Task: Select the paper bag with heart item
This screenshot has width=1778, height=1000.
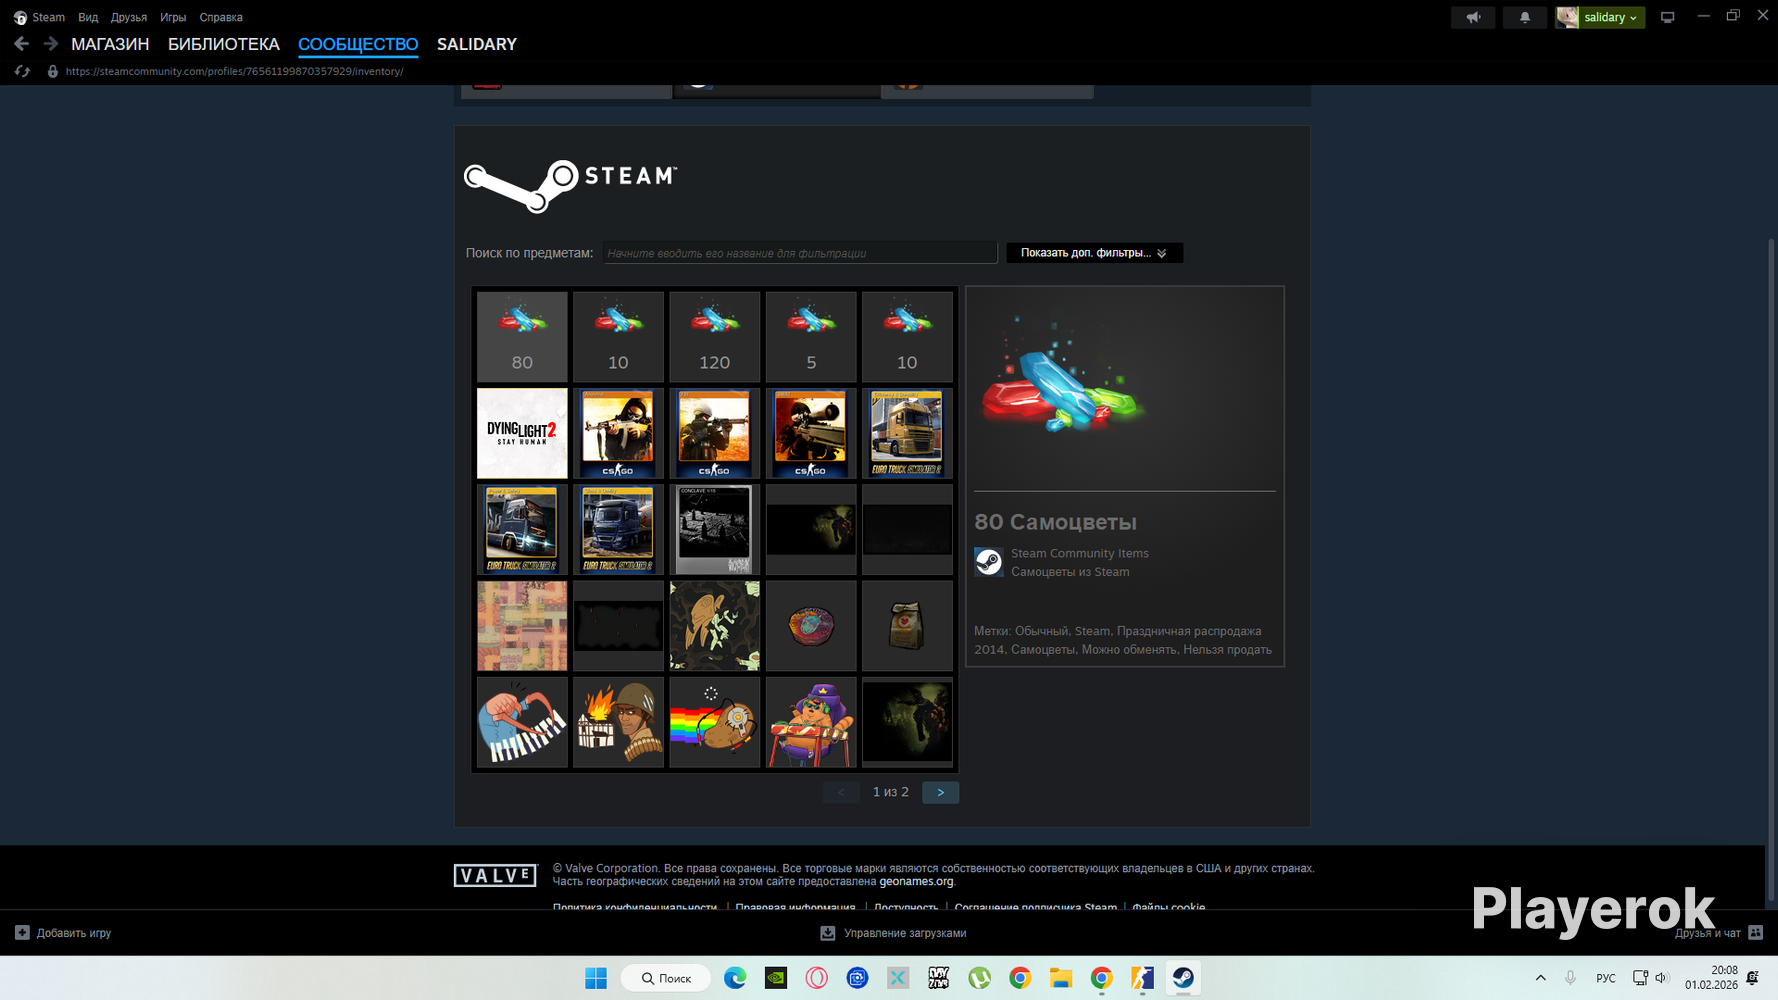Action: (907, 626)
